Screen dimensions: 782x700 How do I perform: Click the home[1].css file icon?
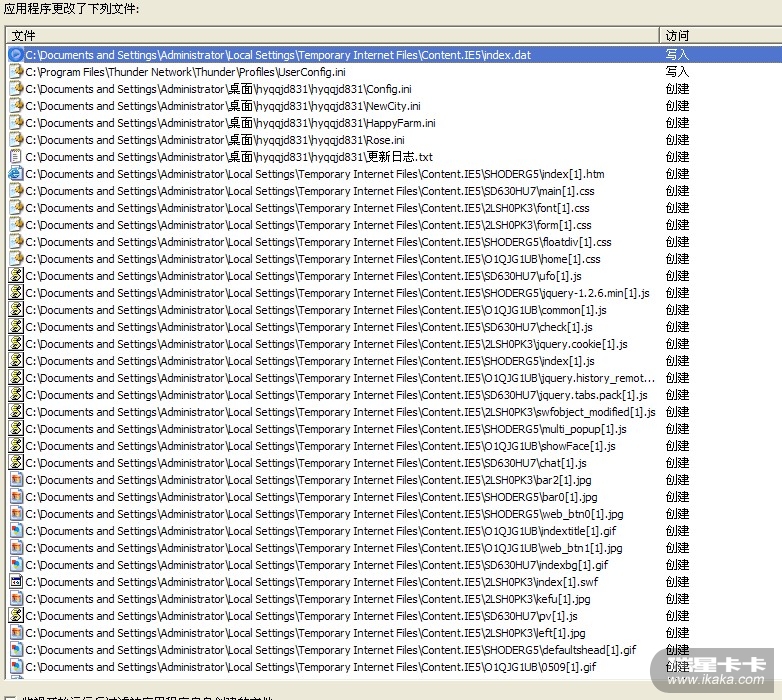pyautogui.click(x=16, y=258)
